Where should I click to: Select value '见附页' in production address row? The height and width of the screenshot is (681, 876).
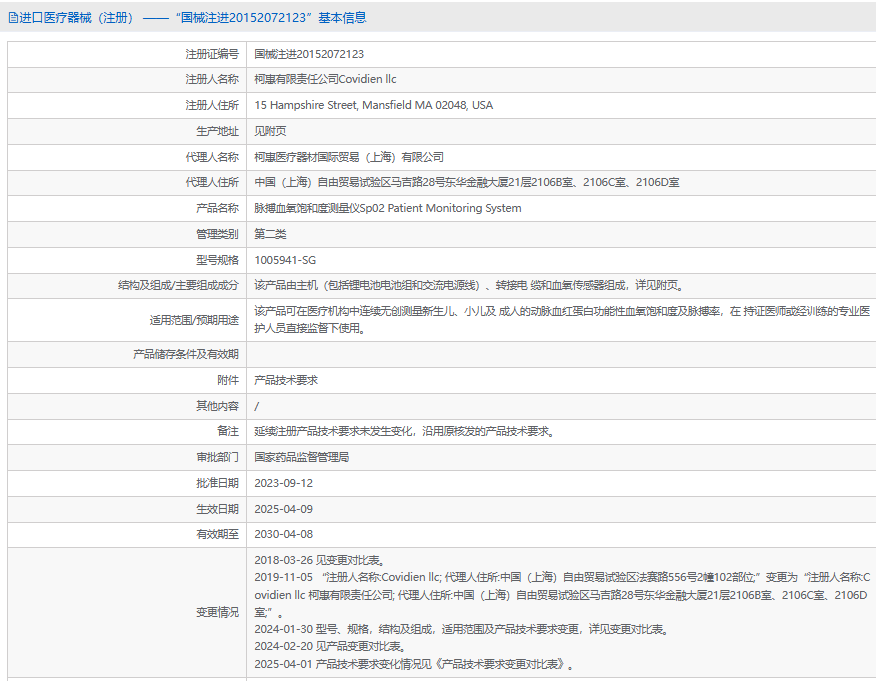(270, 131)
